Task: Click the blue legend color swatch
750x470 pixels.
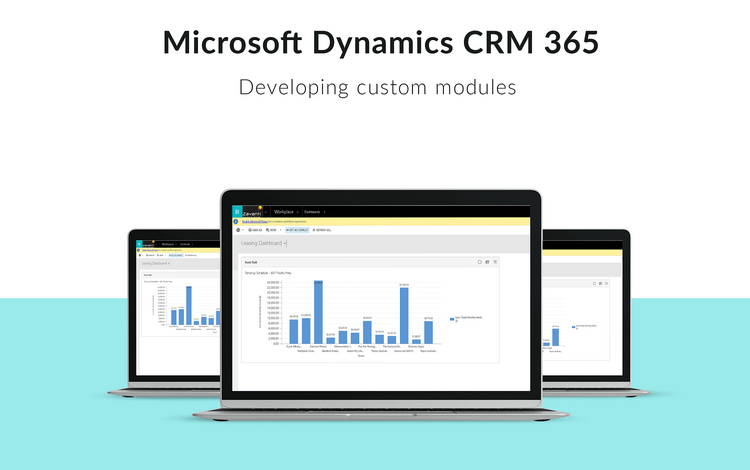Action: [x=450, y=317]
